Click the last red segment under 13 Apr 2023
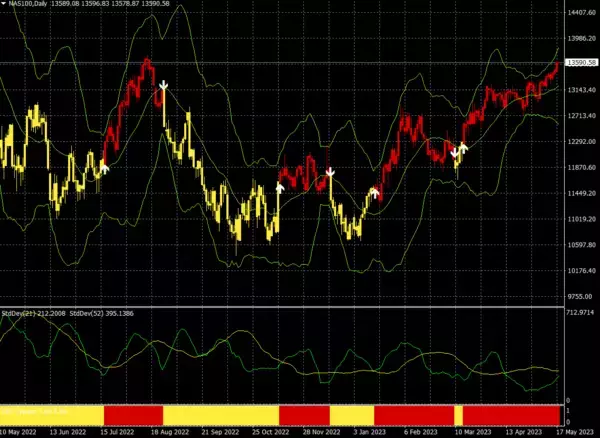Viewport: 600px width, 438px height. pos(510,414)
